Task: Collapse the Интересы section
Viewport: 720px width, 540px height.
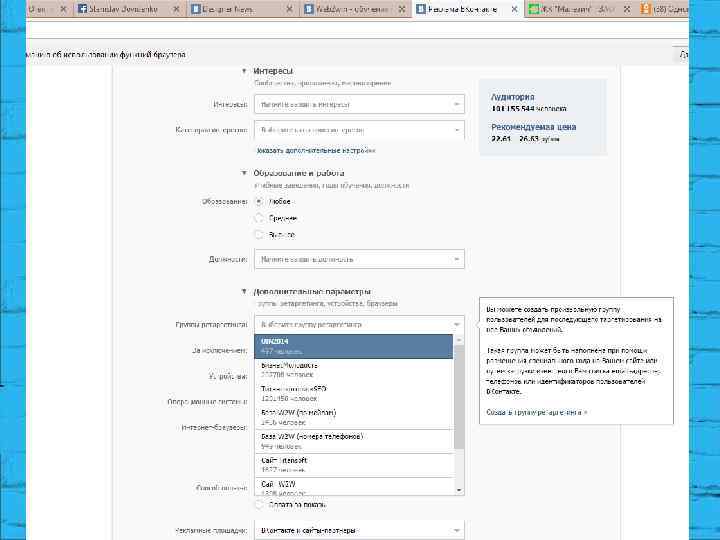Action: (244, 71)
